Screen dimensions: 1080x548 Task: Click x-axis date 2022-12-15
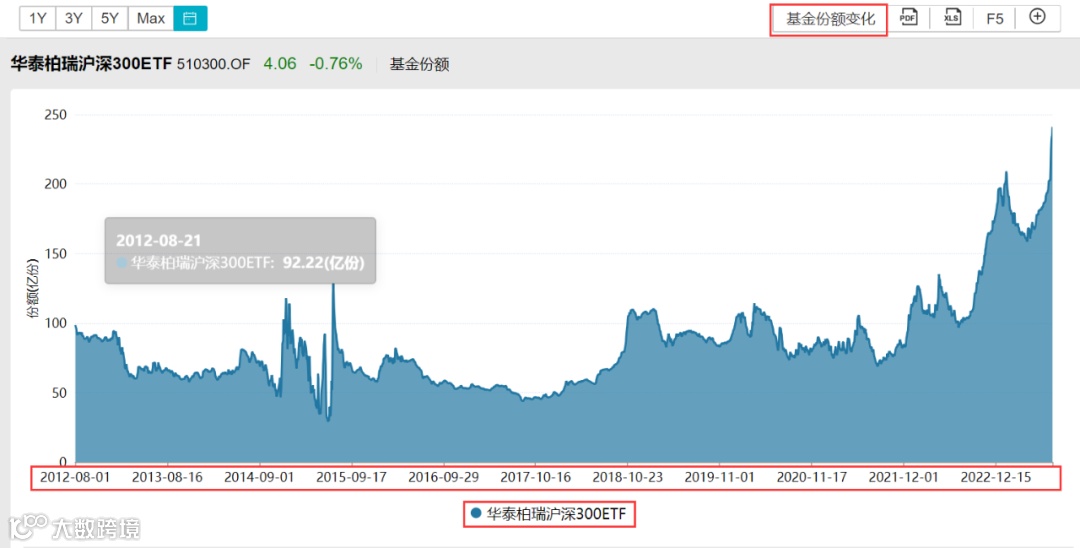(996, 477)
